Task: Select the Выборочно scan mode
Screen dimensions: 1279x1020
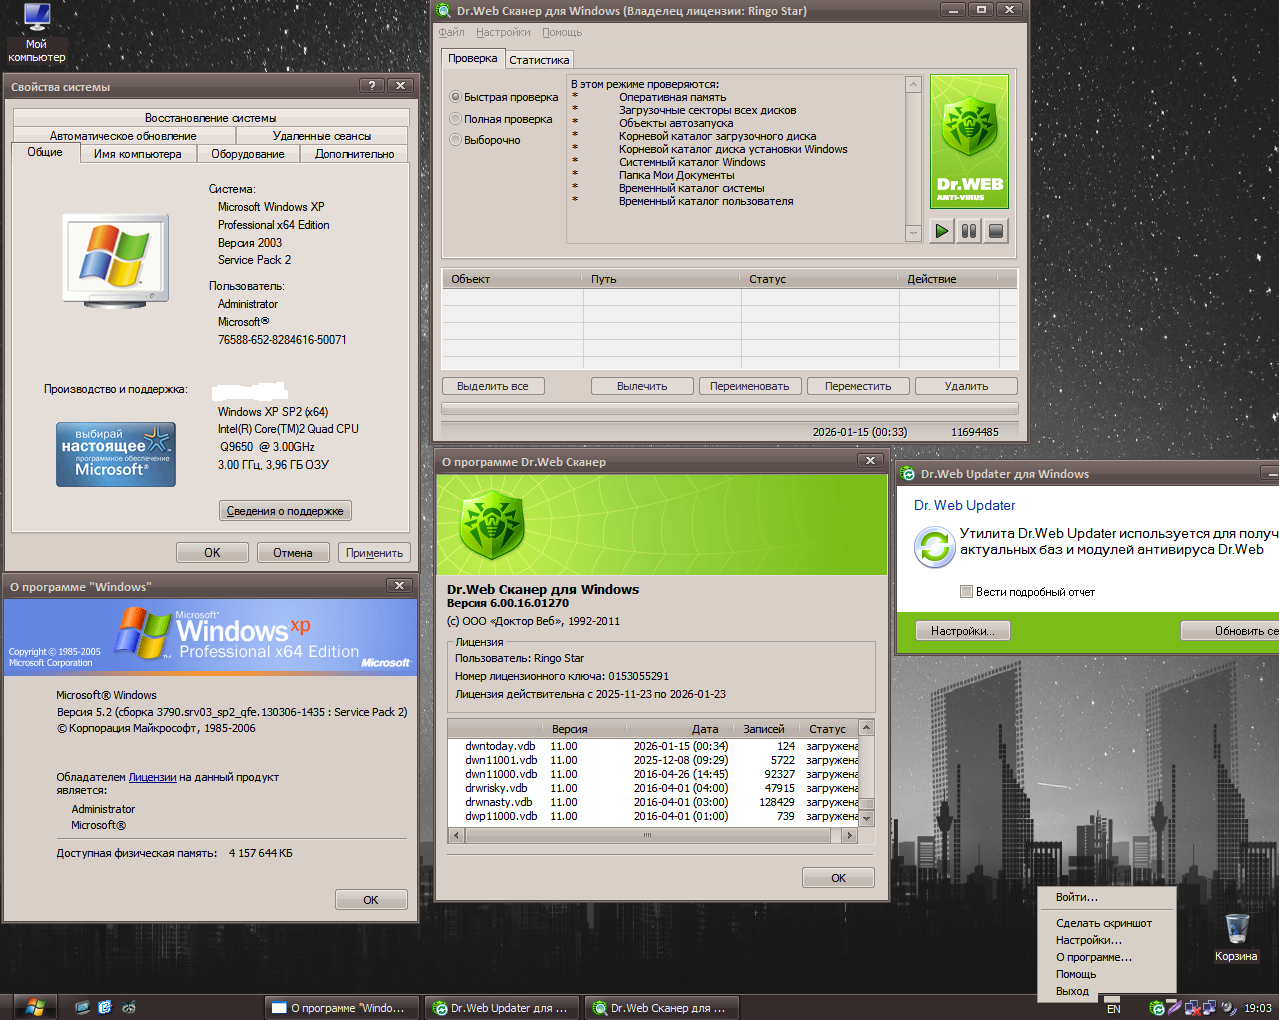Action: tap(485, 140)
